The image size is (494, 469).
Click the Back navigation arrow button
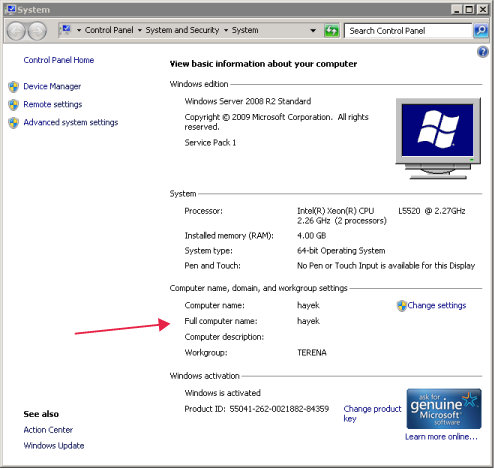pyautogui.click(x=16, y=31)
